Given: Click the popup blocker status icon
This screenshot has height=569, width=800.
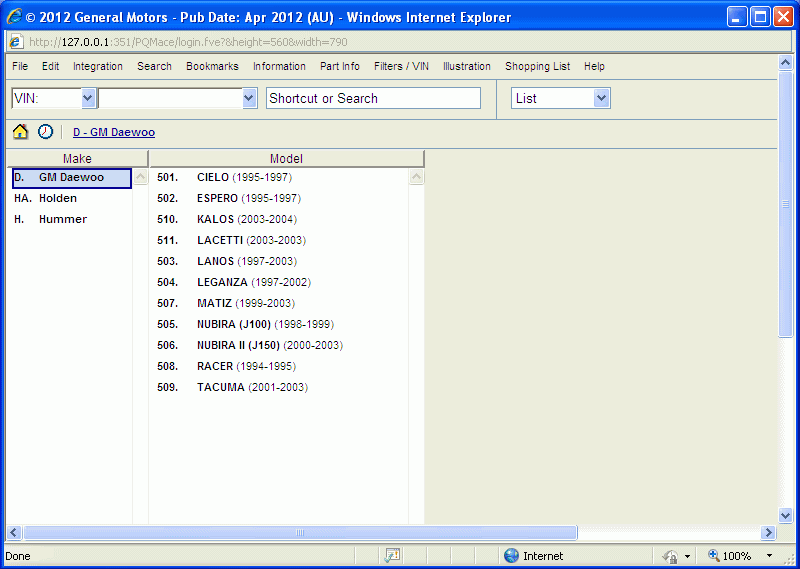Looking at the screenshot, I should click(x=392, y=556).
